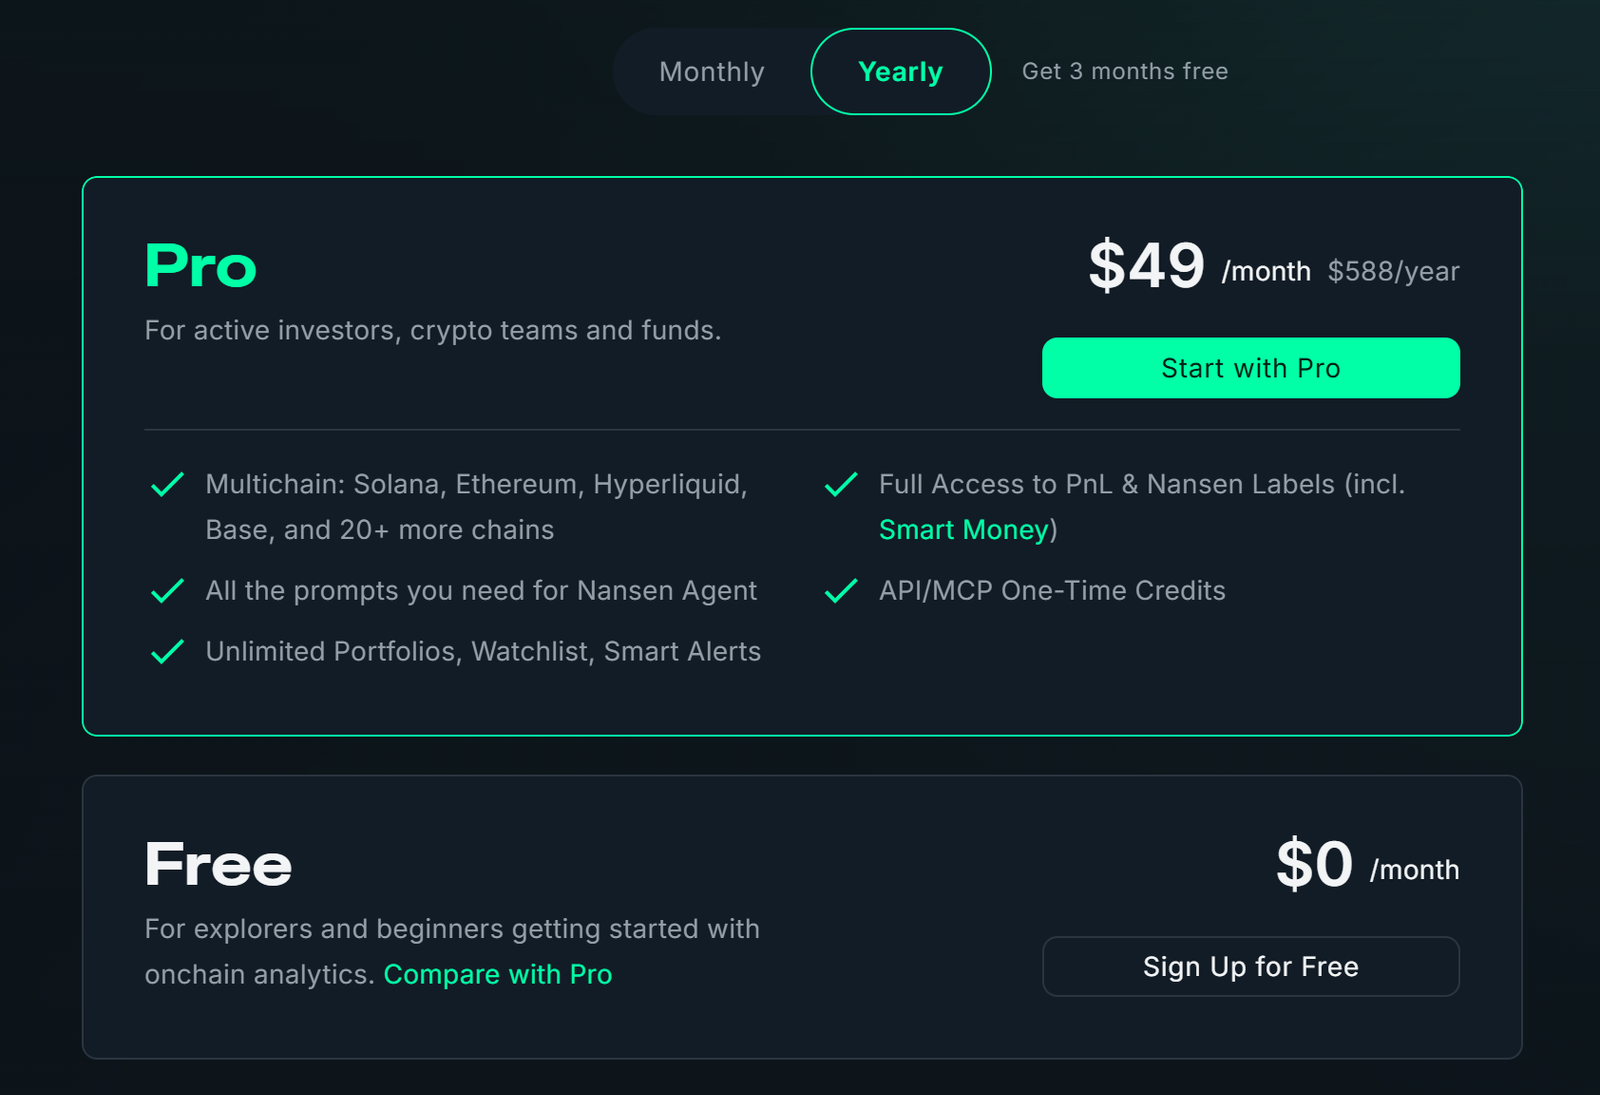Screen dimensions: 1600x1095
Task: Click the checkmark next to PnL & Nansen Labels
Action: (x=841, y=484)
